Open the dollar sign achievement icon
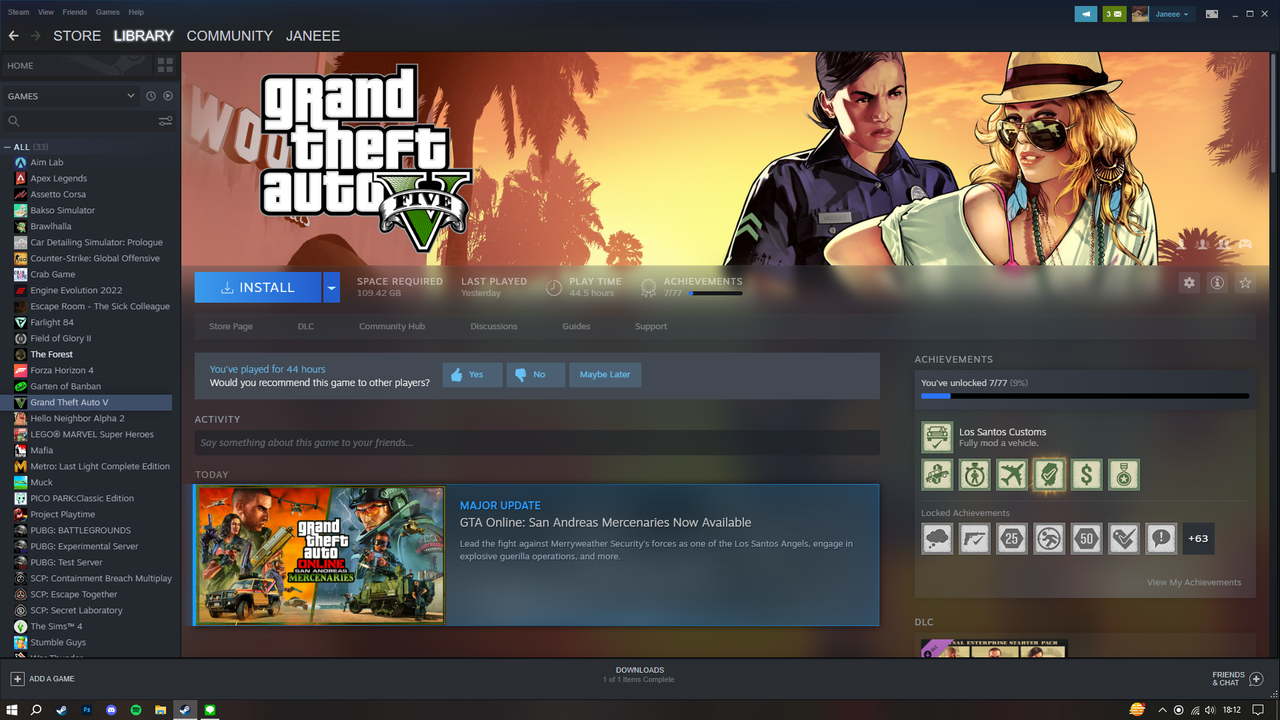This screenshot has height=720, width=1280. point(1087,474)
